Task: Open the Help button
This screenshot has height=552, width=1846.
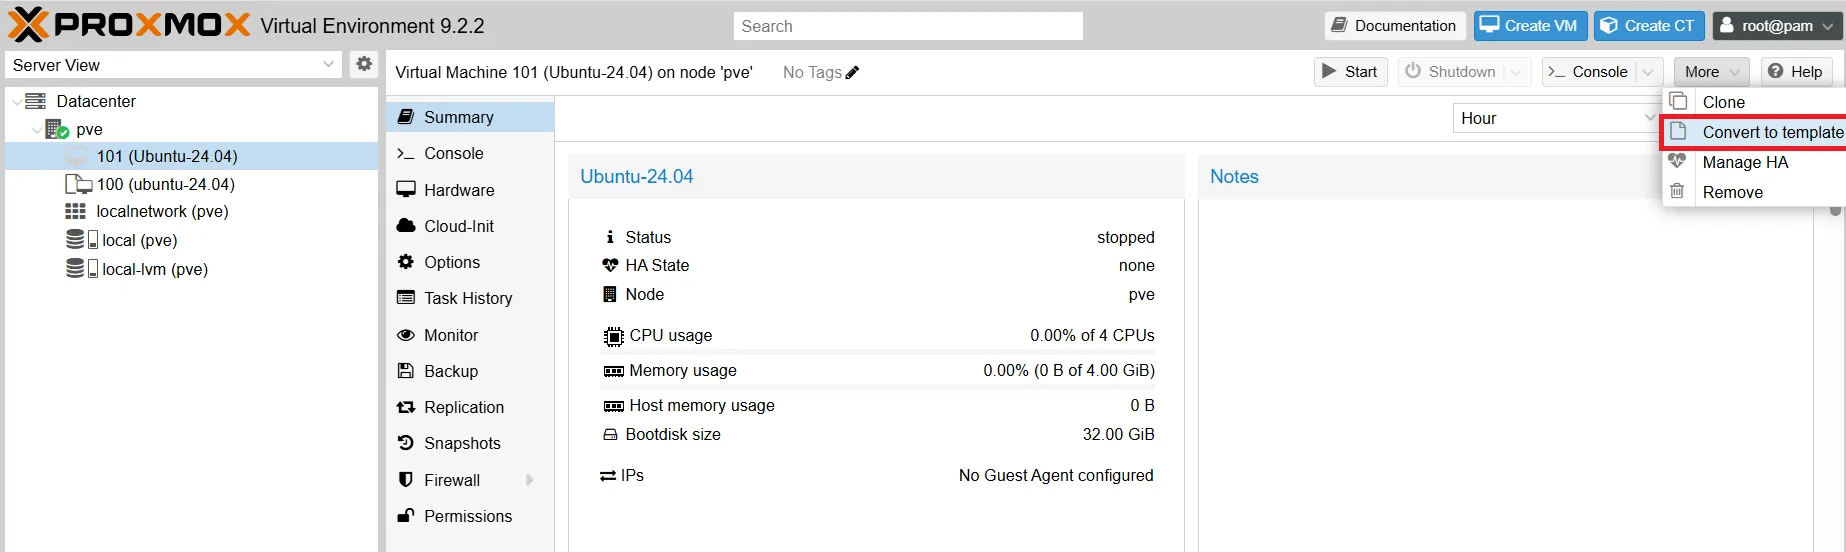Action: [1795, 72]
